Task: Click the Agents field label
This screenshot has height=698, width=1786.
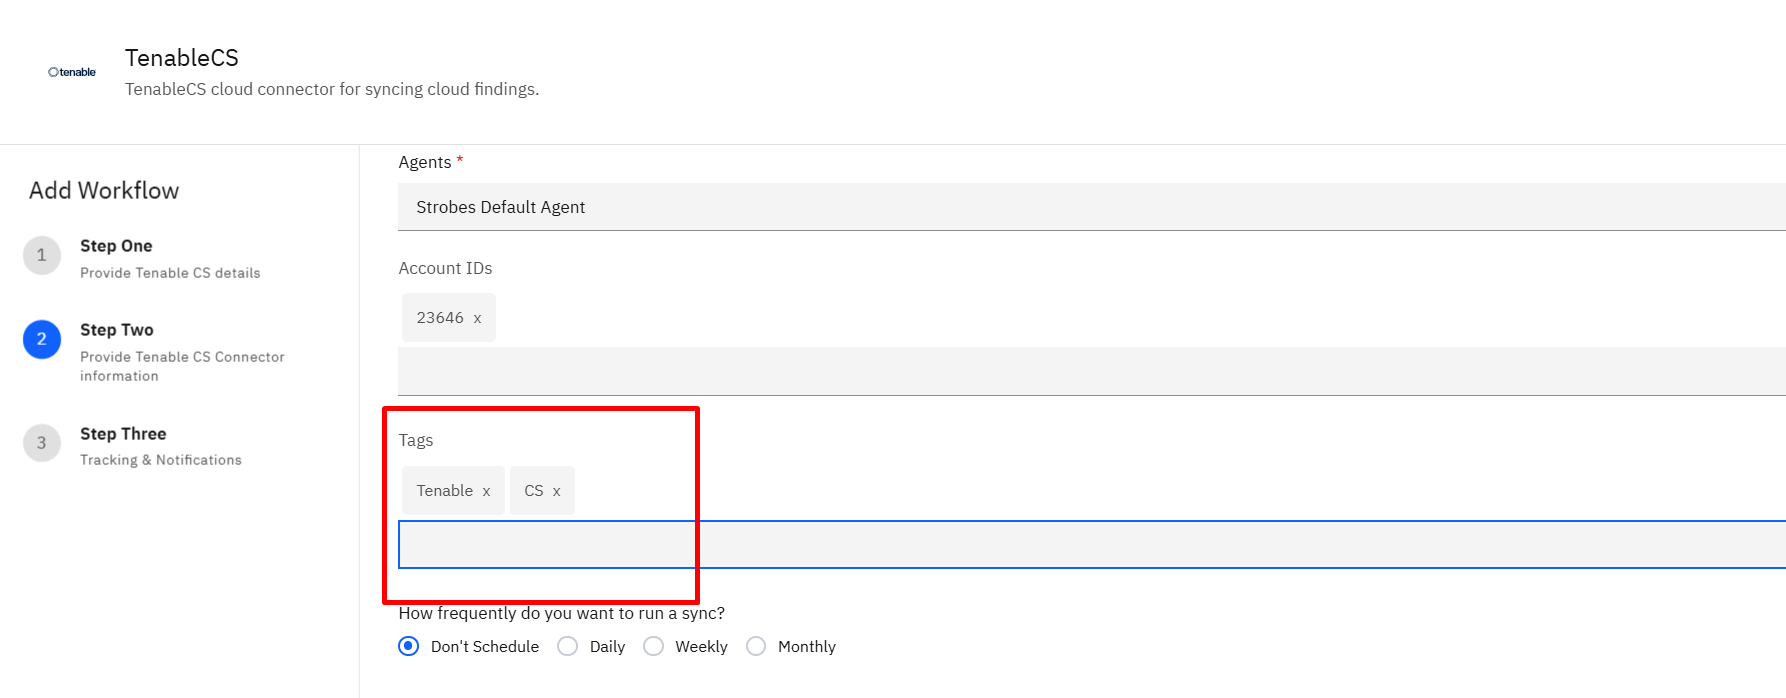Action: pyautogui.click(x=425, y=162)
